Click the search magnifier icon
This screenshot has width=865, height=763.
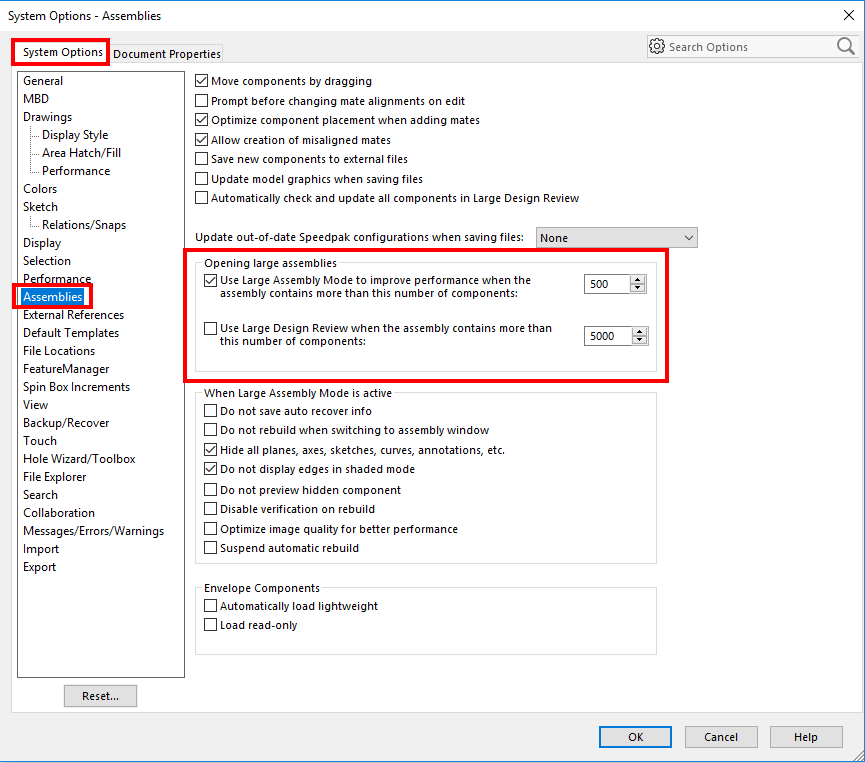point(845,46)
